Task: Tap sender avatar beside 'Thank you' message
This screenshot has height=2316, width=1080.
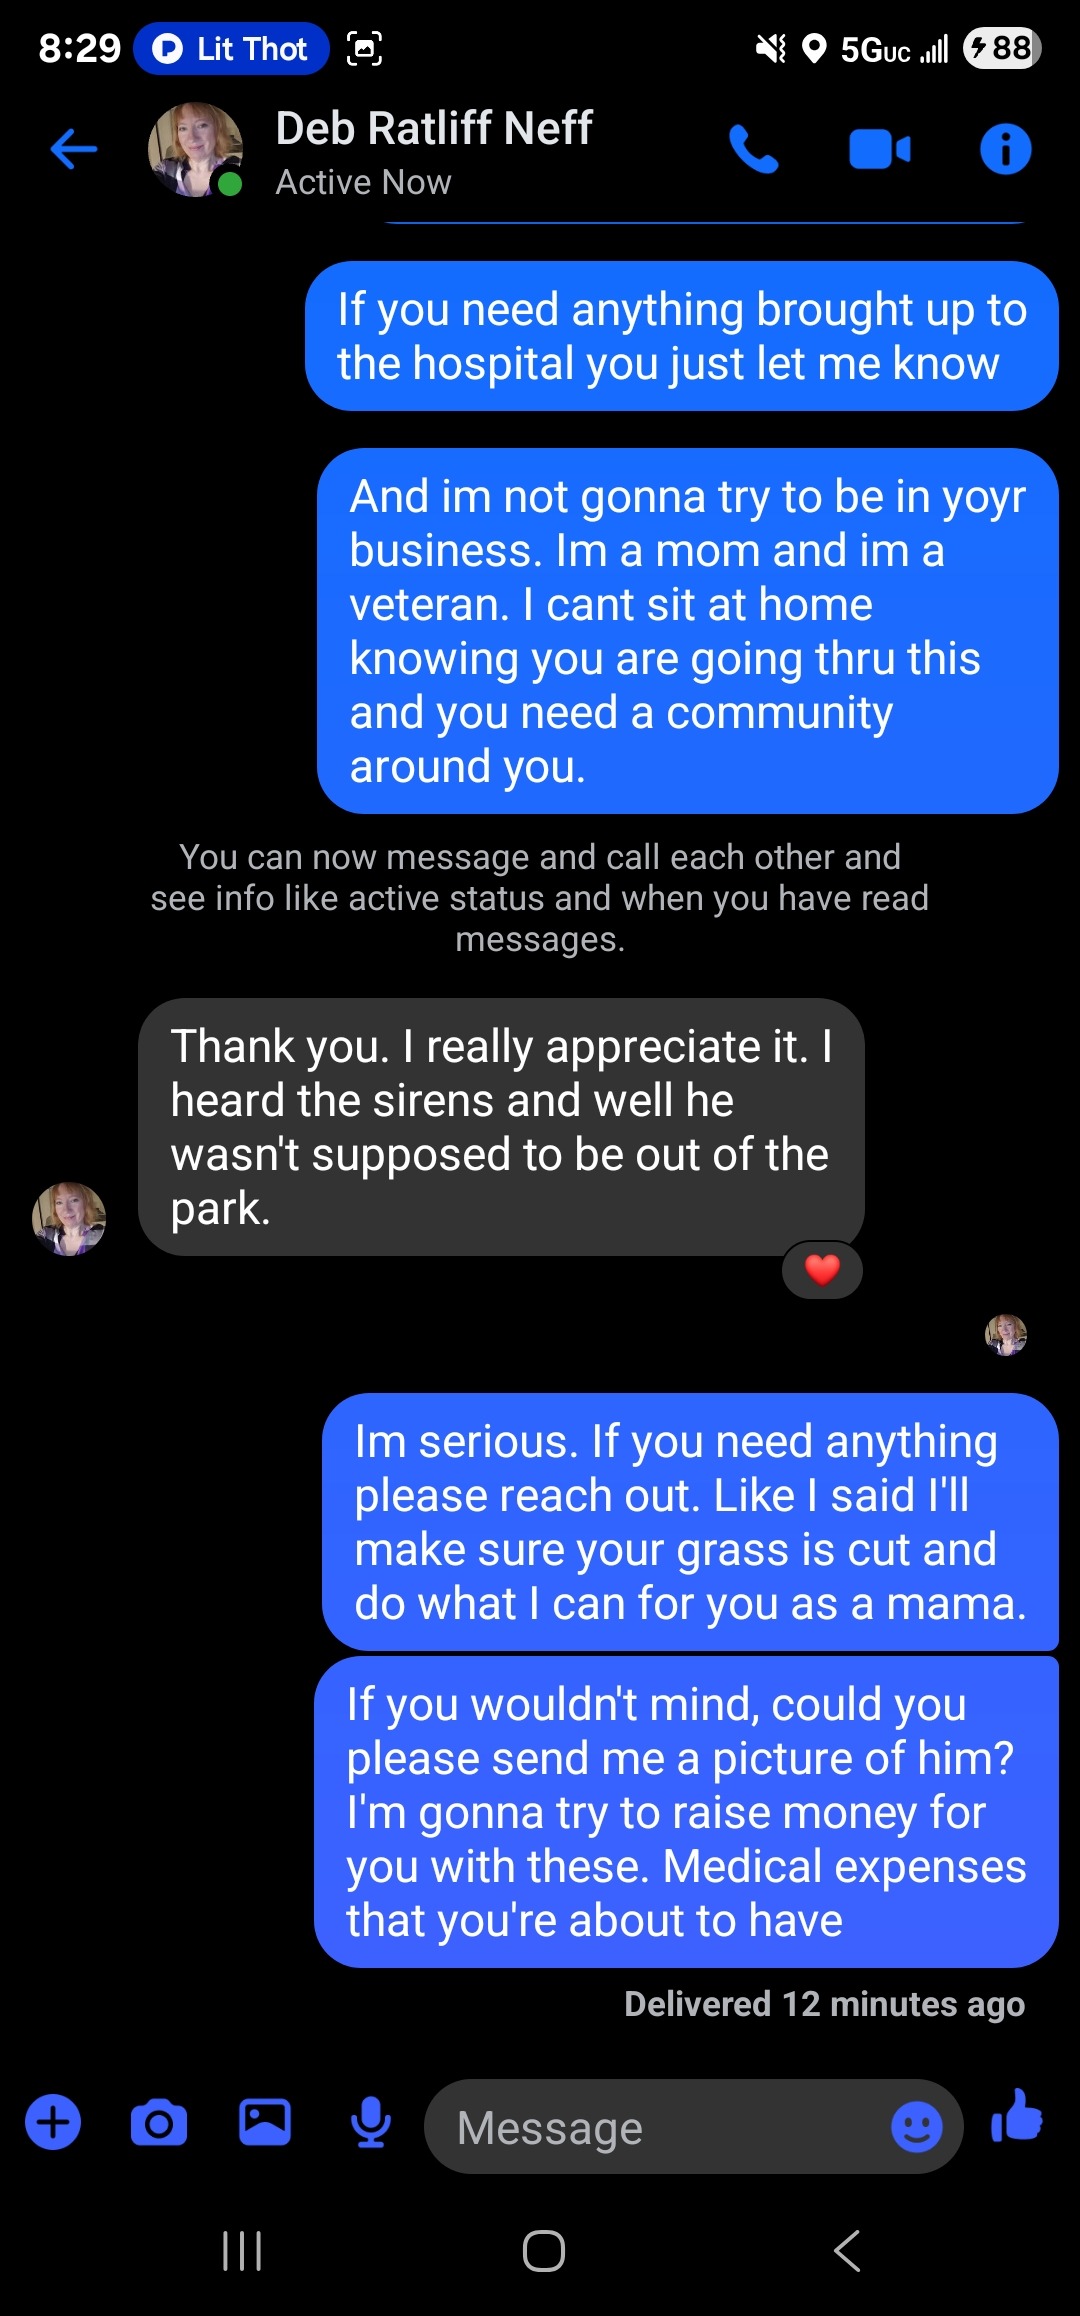Action: coord(69,1219)
